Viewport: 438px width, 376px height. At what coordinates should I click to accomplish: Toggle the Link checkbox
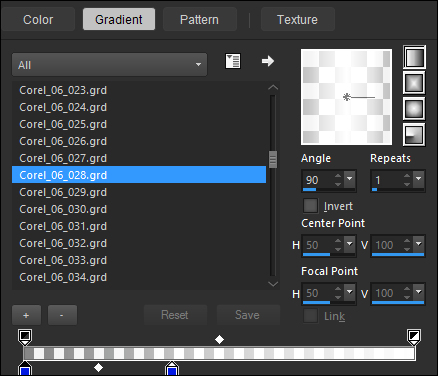pyautogui.click(x=310, y=315)
